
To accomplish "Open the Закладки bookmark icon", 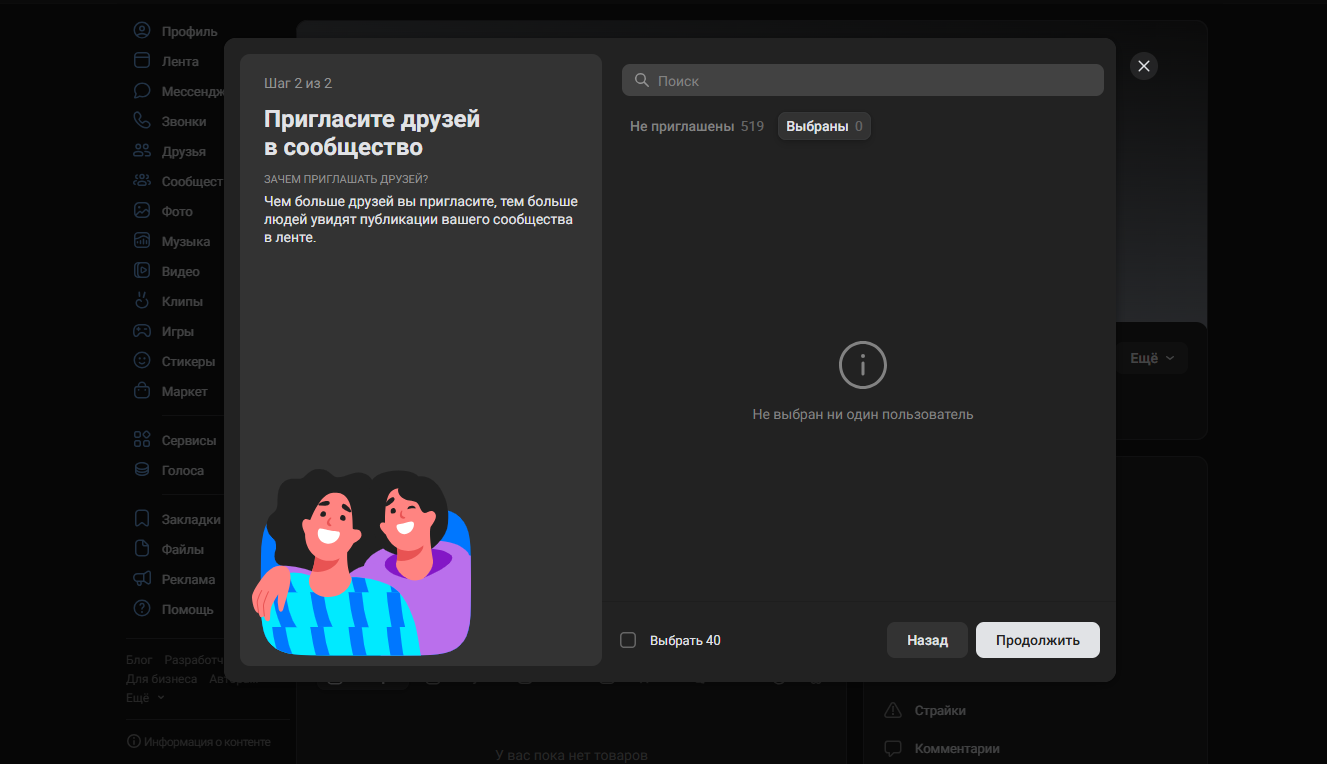I will click(142, 519).
